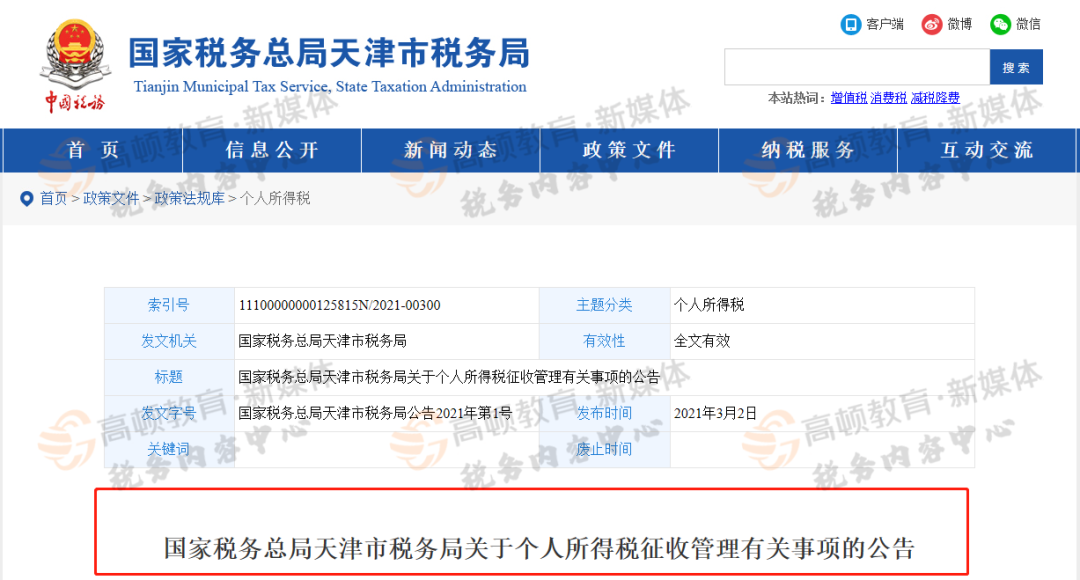This screenshot has width=1080, height=580.
Task: Select the 政策文件 navigation tab
Action: [x=628, y=150]
